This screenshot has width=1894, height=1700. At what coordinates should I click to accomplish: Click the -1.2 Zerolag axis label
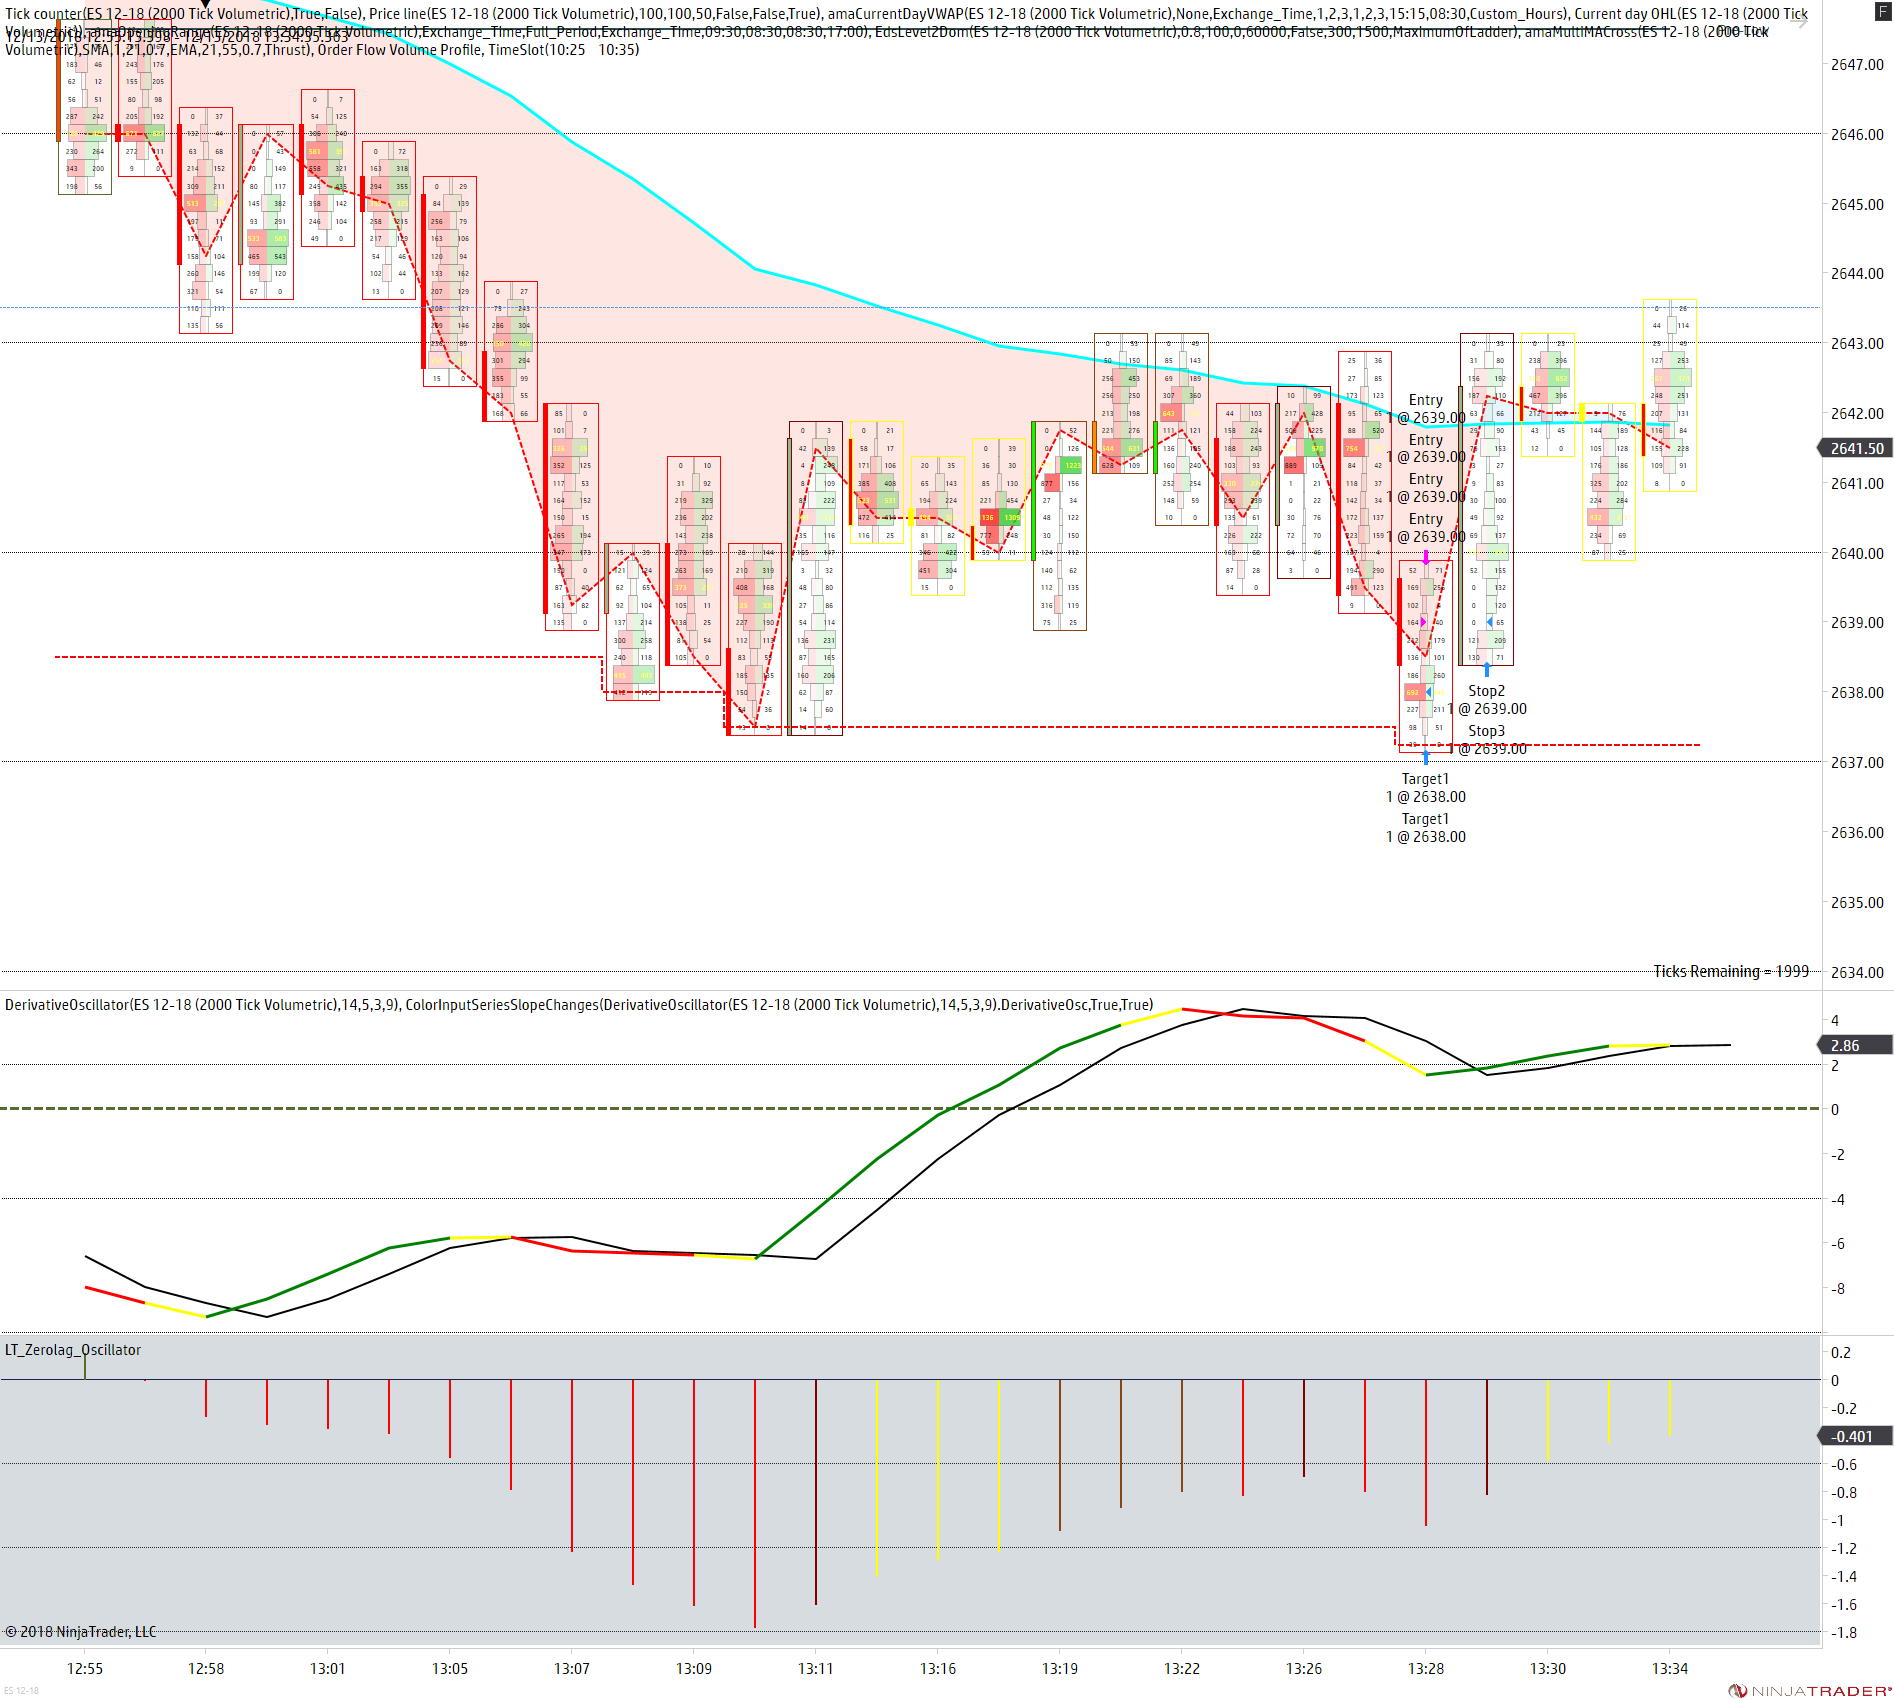coord(1843,1548)
